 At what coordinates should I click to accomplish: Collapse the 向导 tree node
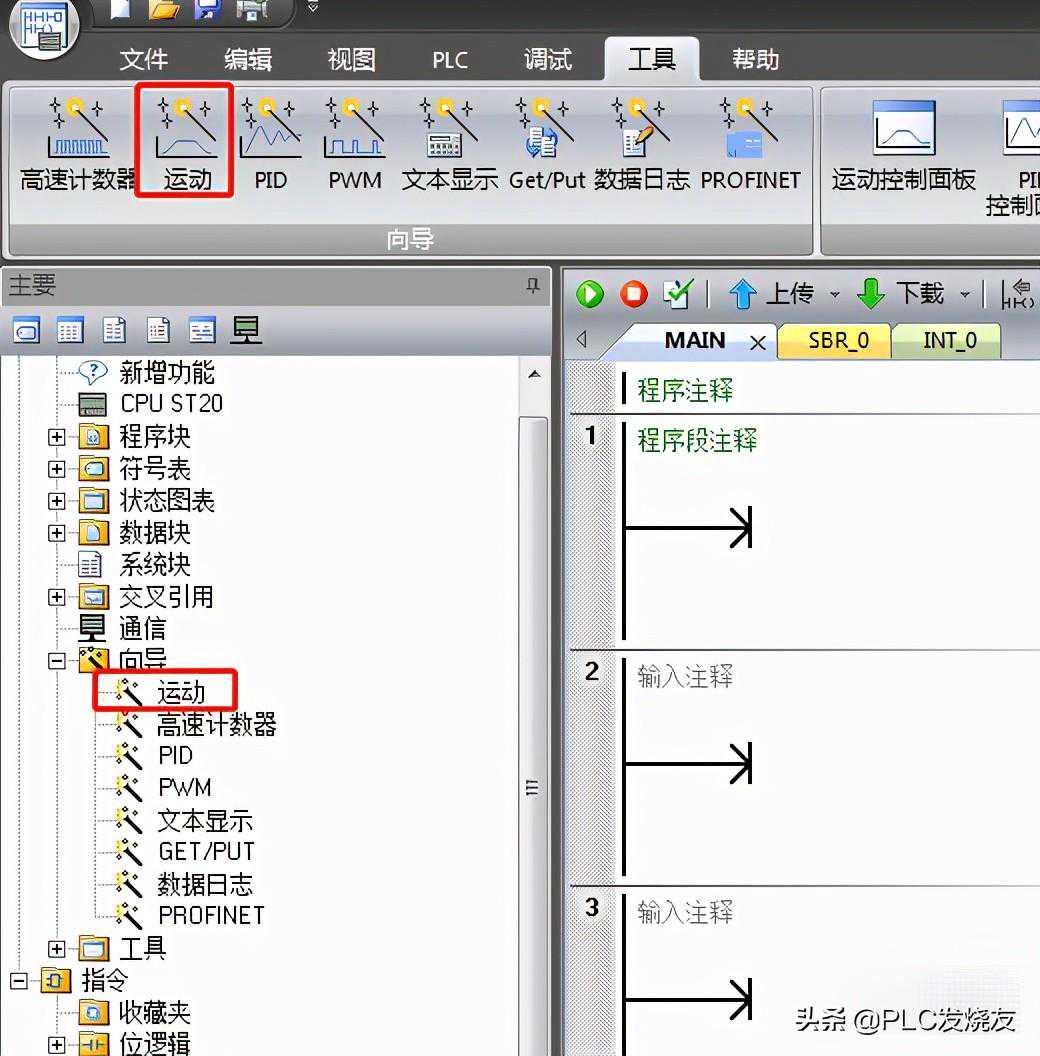point(57,661)
